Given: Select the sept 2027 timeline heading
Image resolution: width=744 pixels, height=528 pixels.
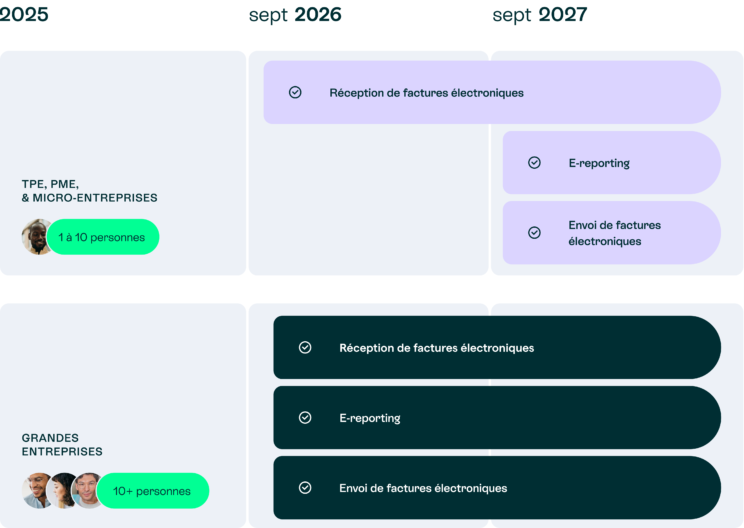Looking at the screenshot, I should [x=540, y=15].
